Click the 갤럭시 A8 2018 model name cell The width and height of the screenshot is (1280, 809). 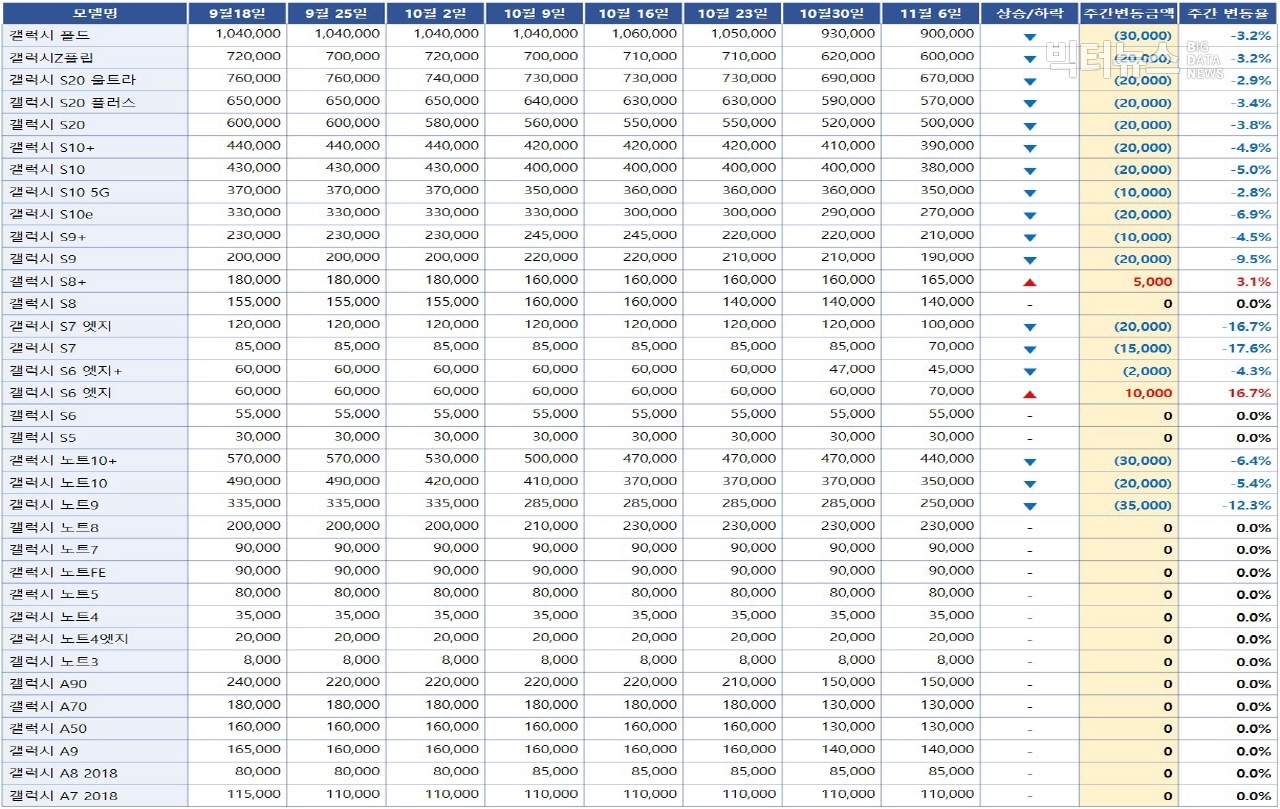[x=94, y=774]
